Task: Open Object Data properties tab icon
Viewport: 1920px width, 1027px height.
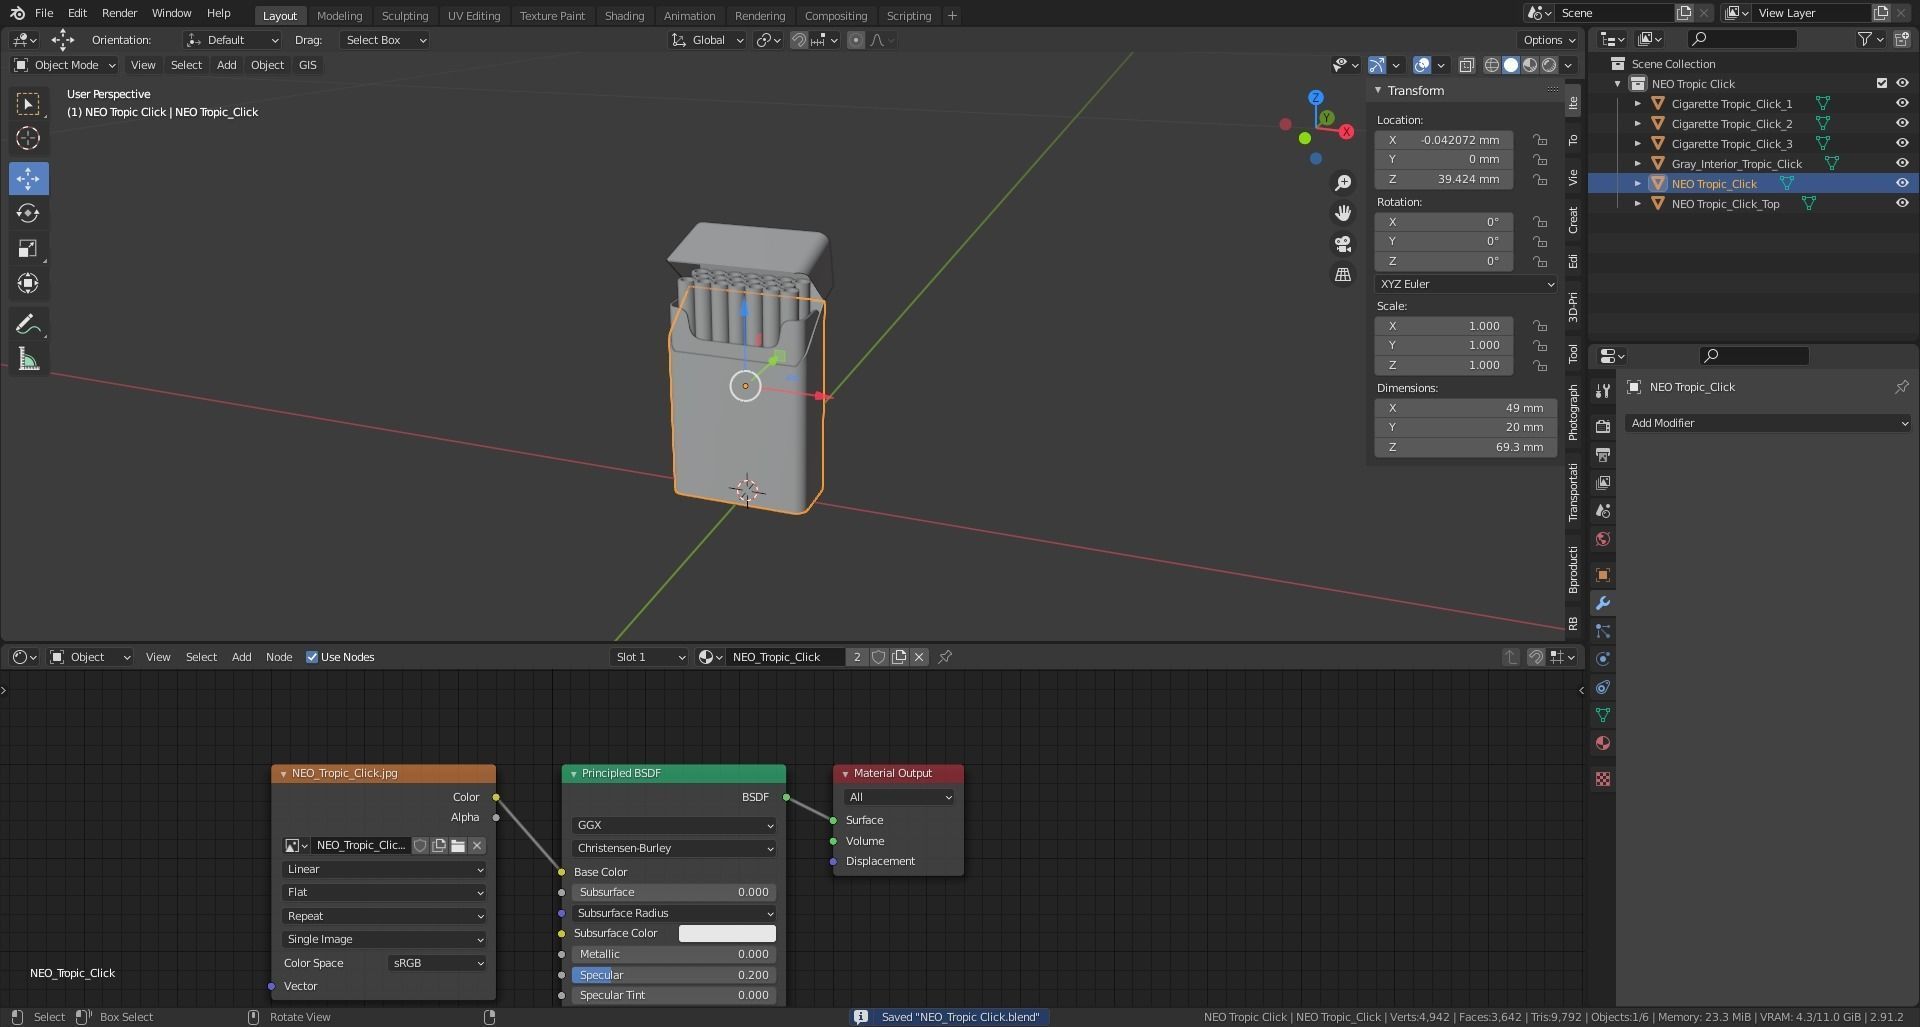Action: pyautogui.click(x=1603, y=715)
